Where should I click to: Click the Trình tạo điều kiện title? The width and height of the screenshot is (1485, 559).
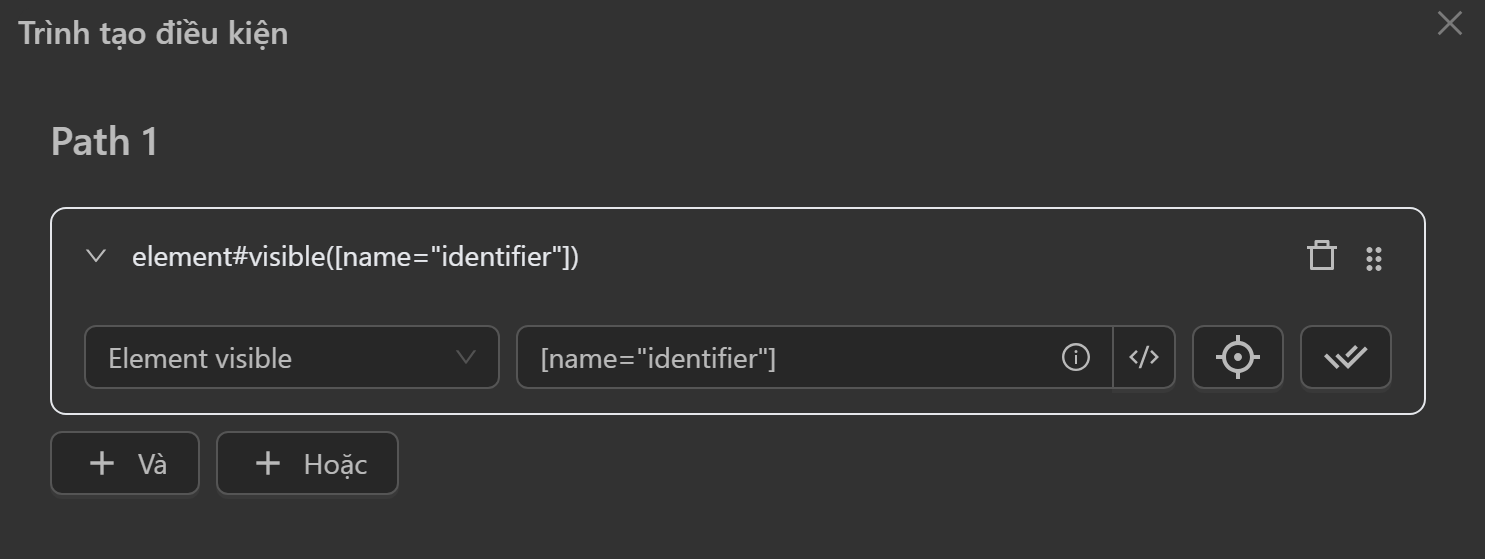(153, 33)
